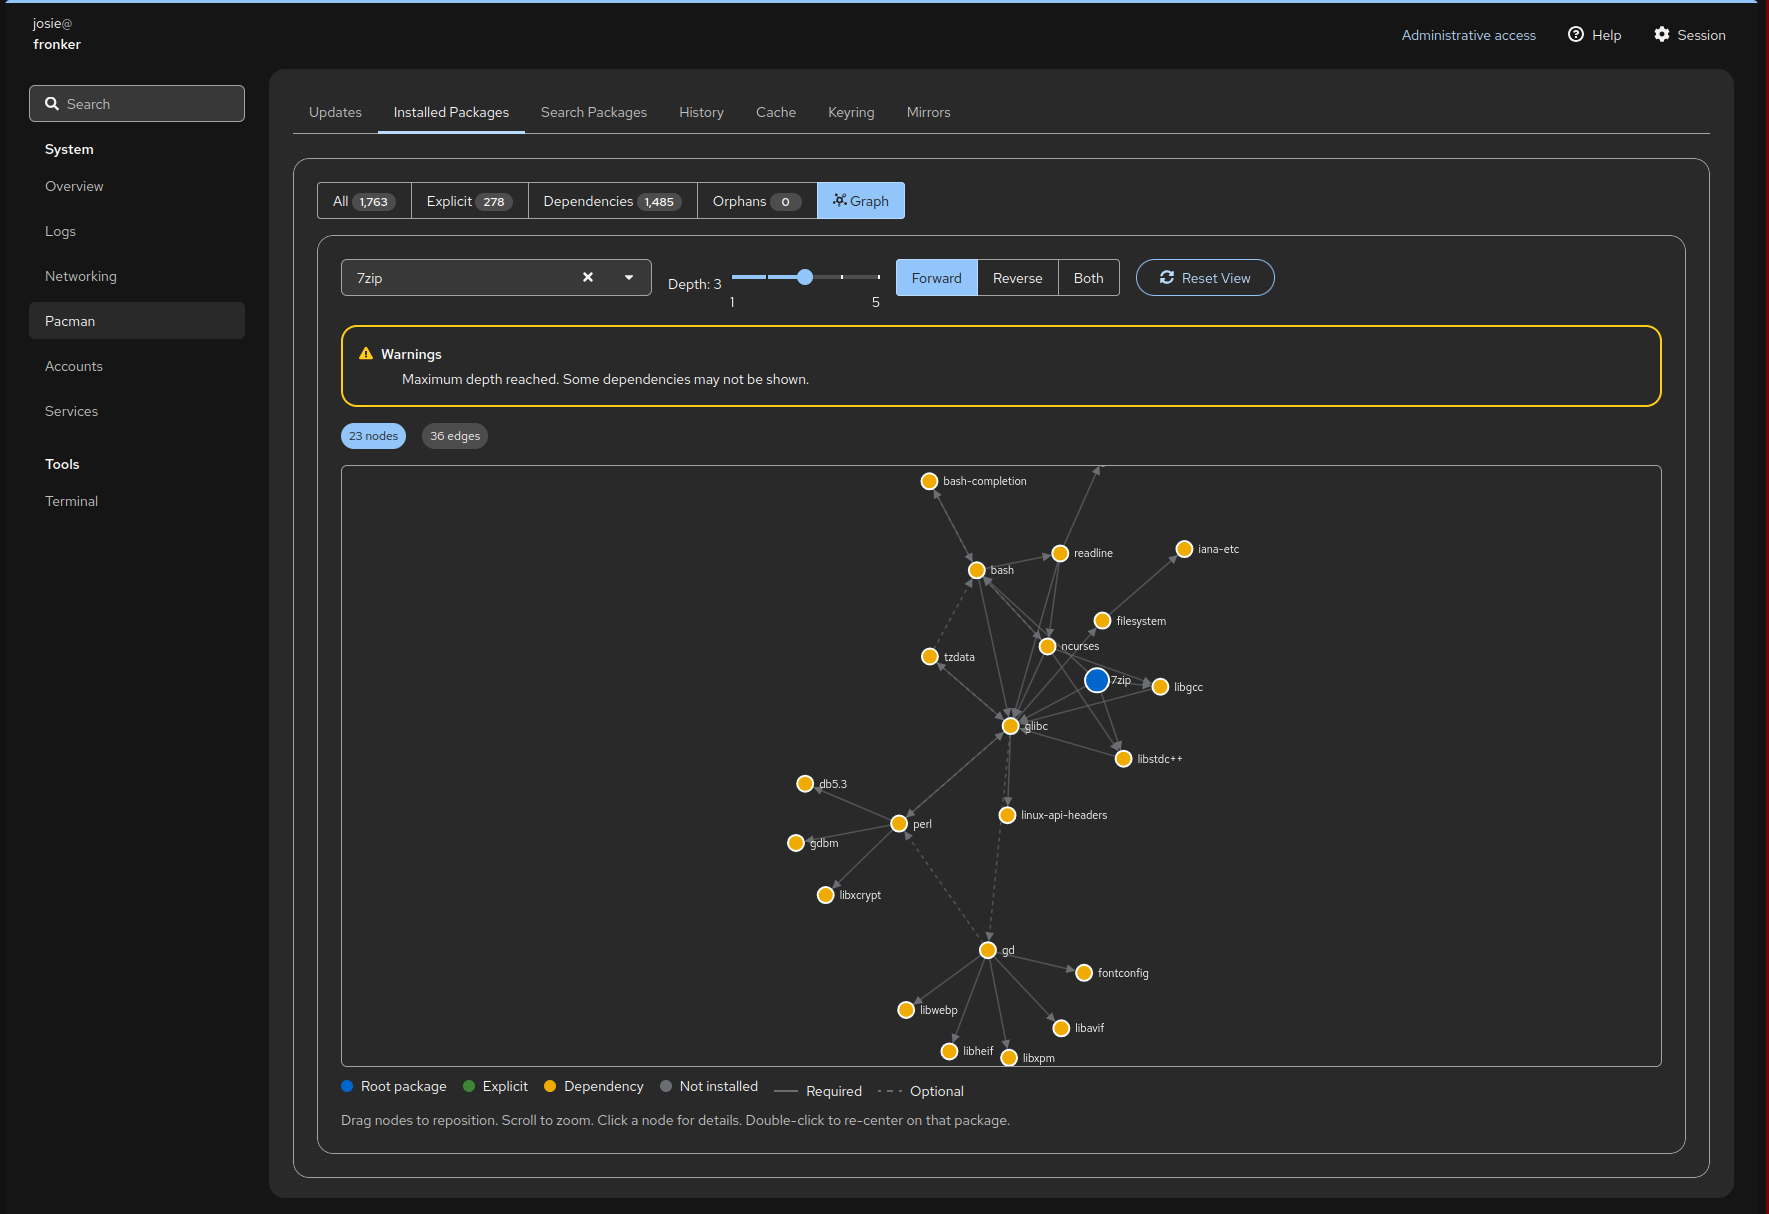Select the glibc dependency node
This screenshot has height=1214, width=1769.
[1010, 726]
